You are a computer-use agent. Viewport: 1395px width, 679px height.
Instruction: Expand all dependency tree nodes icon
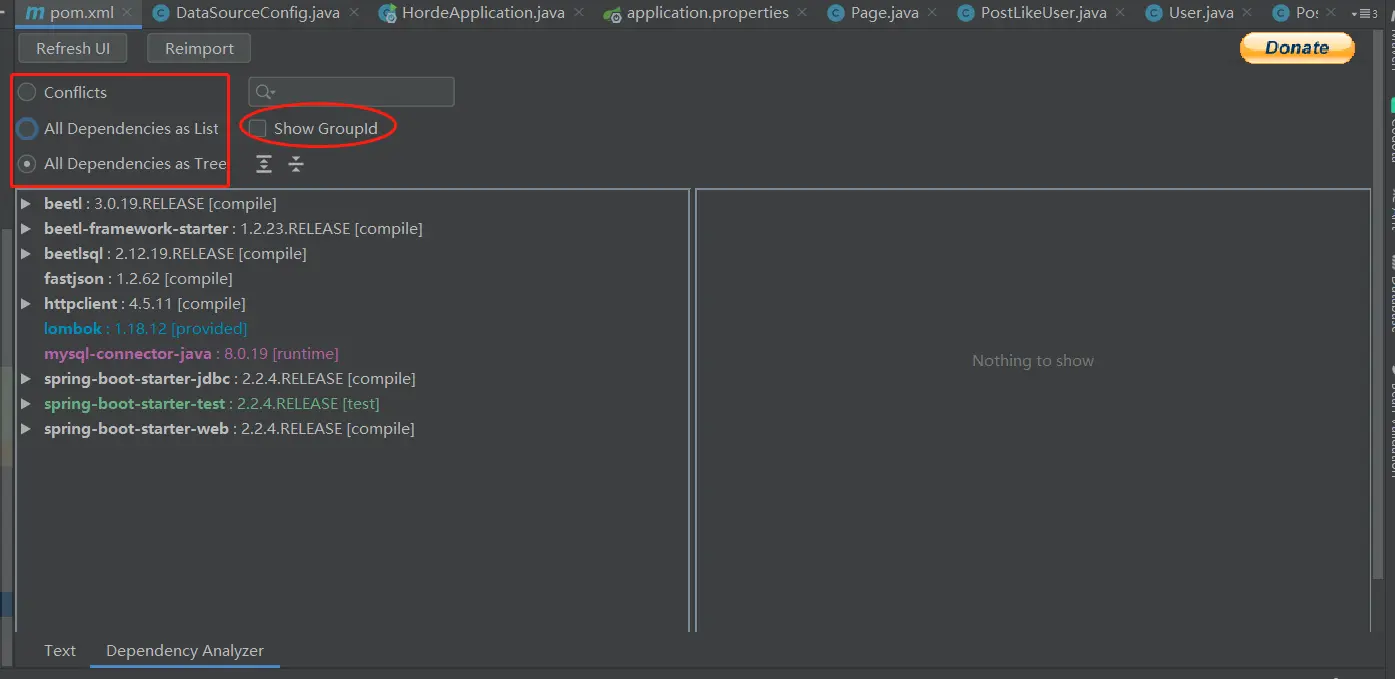pos(264,164)
